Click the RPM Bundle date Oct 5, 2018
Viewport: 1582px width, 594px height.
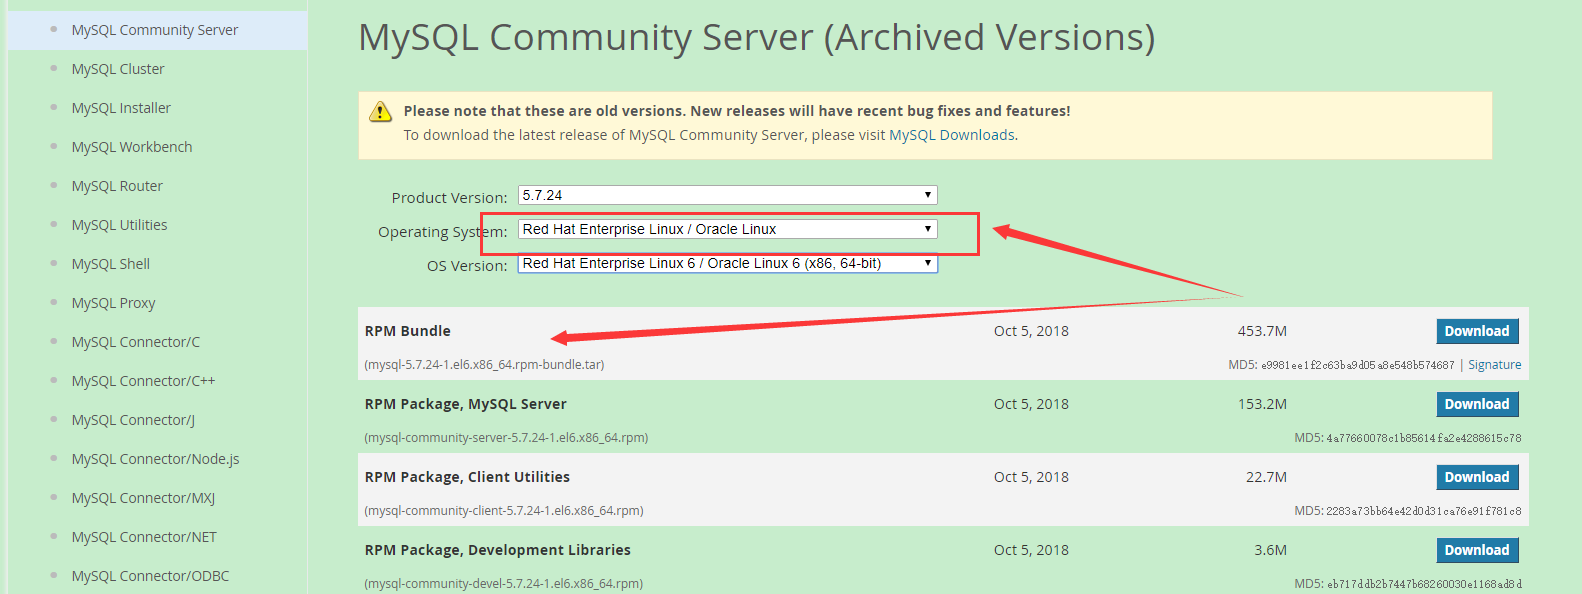(x=1031, y=331)
